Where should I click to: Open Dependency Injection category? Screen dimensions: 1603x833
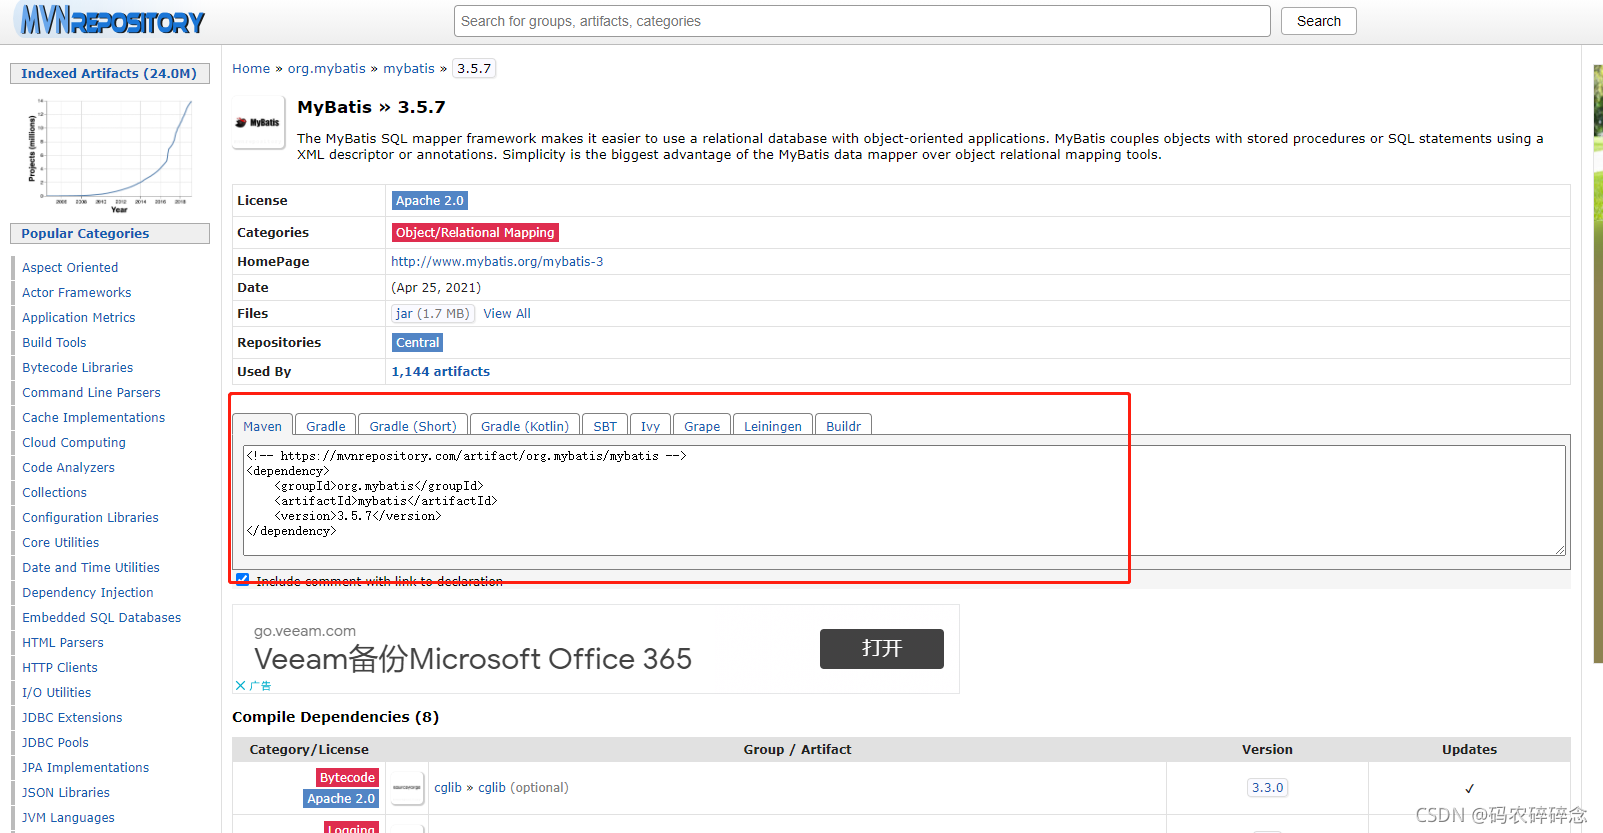[88, 592]
